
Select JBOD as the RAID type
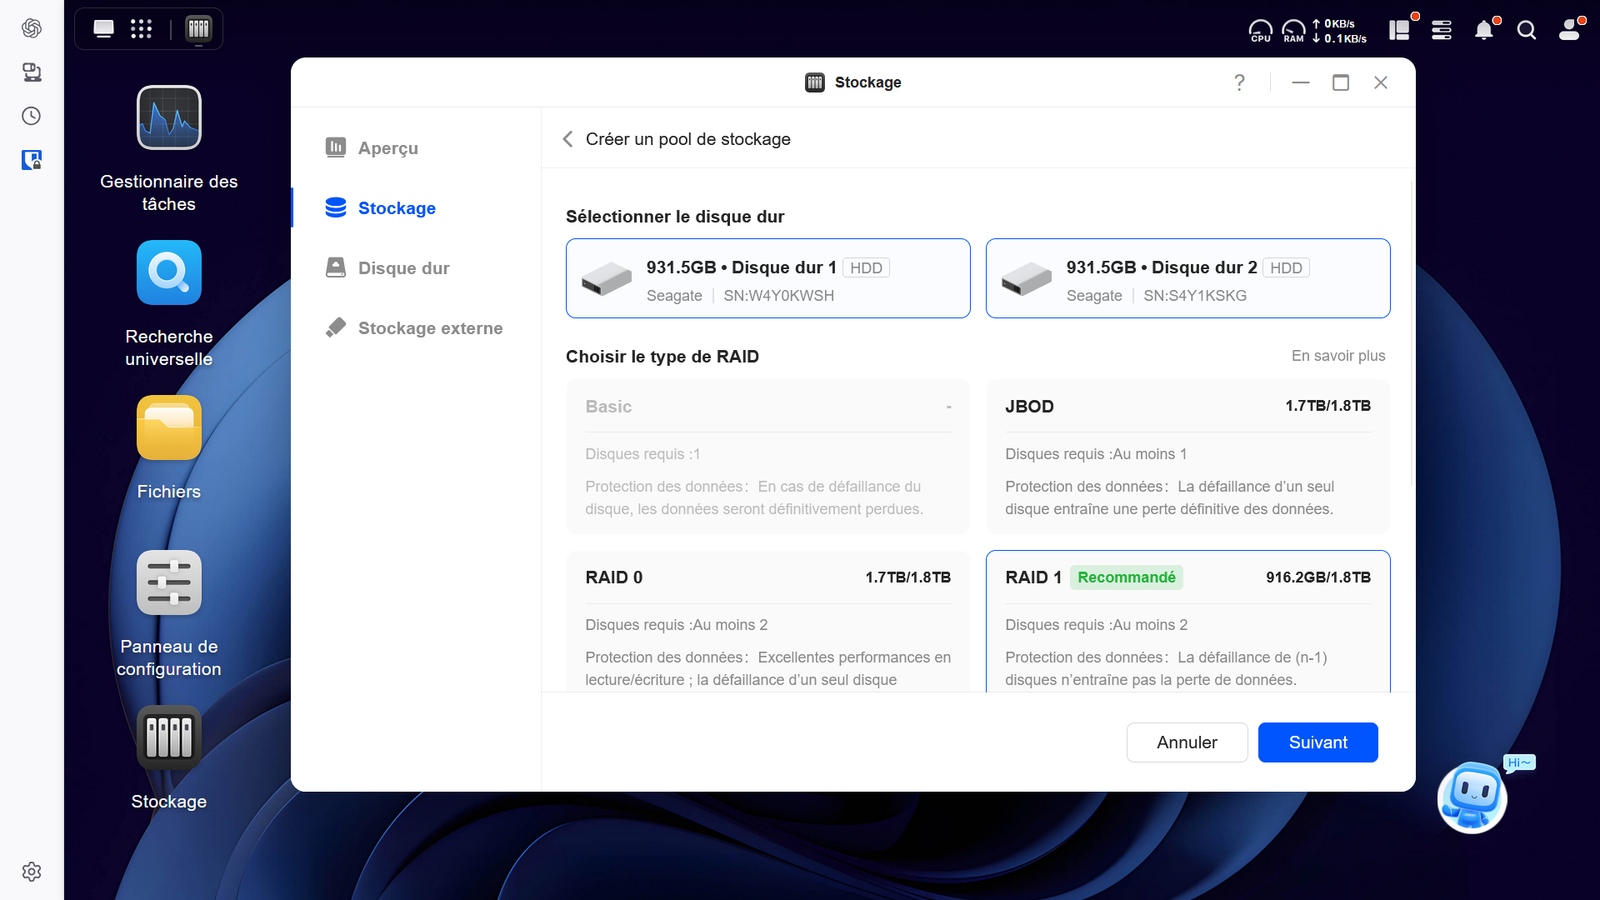point(1187,455)
